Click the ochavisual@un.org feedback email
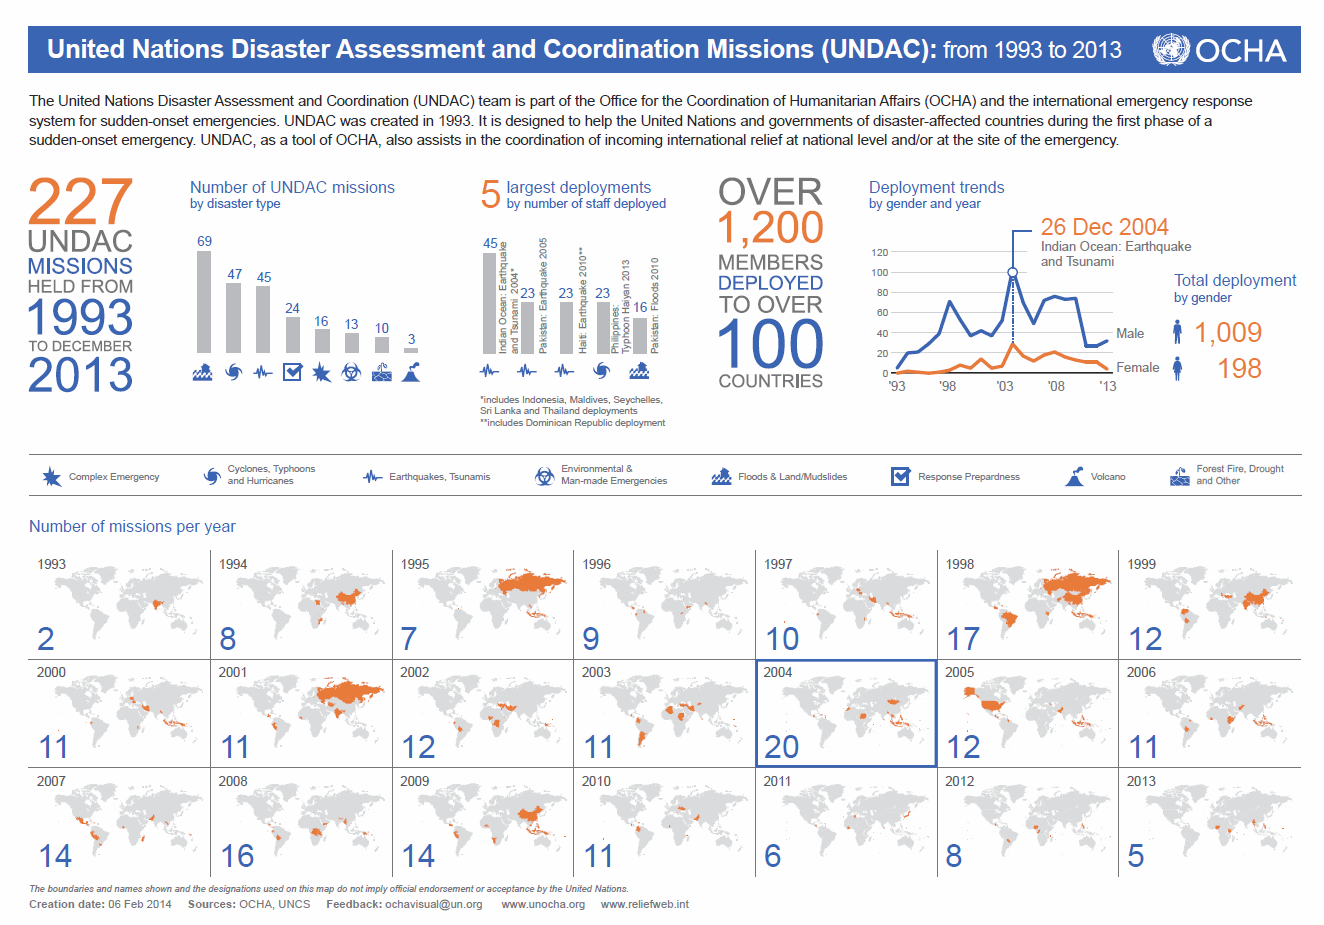 coord(434,904)
